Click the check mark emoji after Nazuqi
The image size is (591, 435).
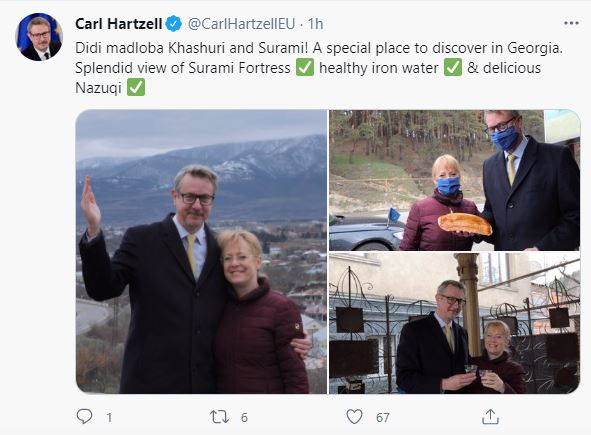coord(136,87)
